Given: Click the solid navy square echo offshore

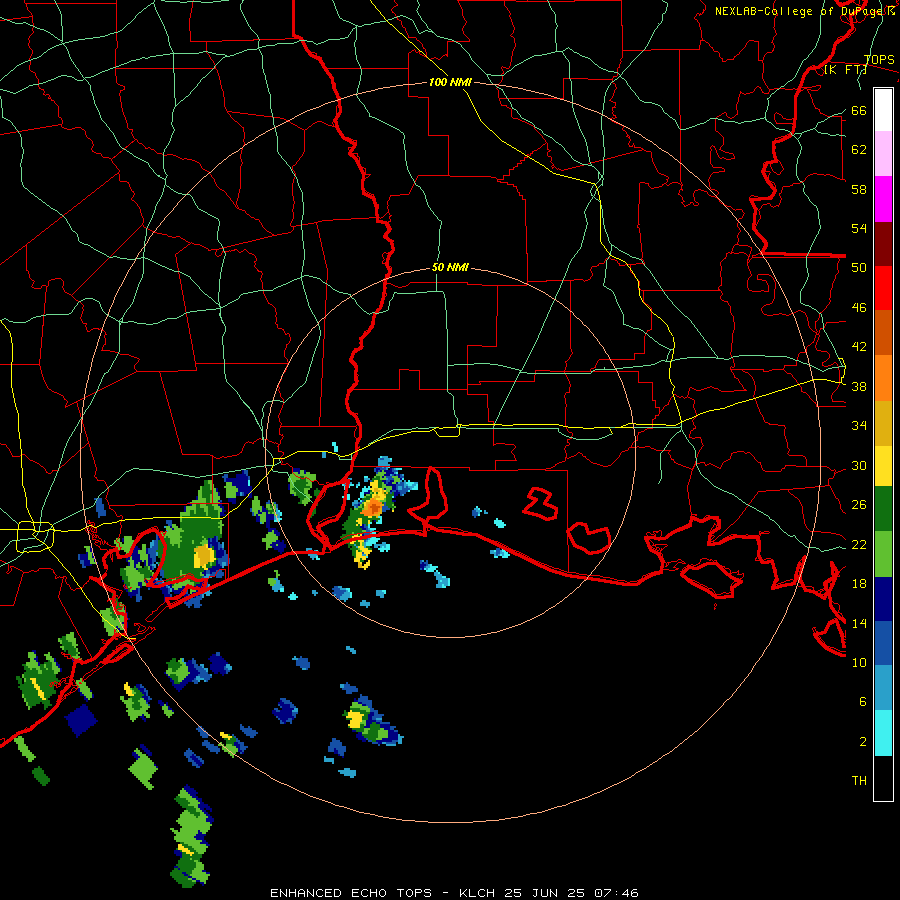Looking at the screenshot, I should click(81, 720).
